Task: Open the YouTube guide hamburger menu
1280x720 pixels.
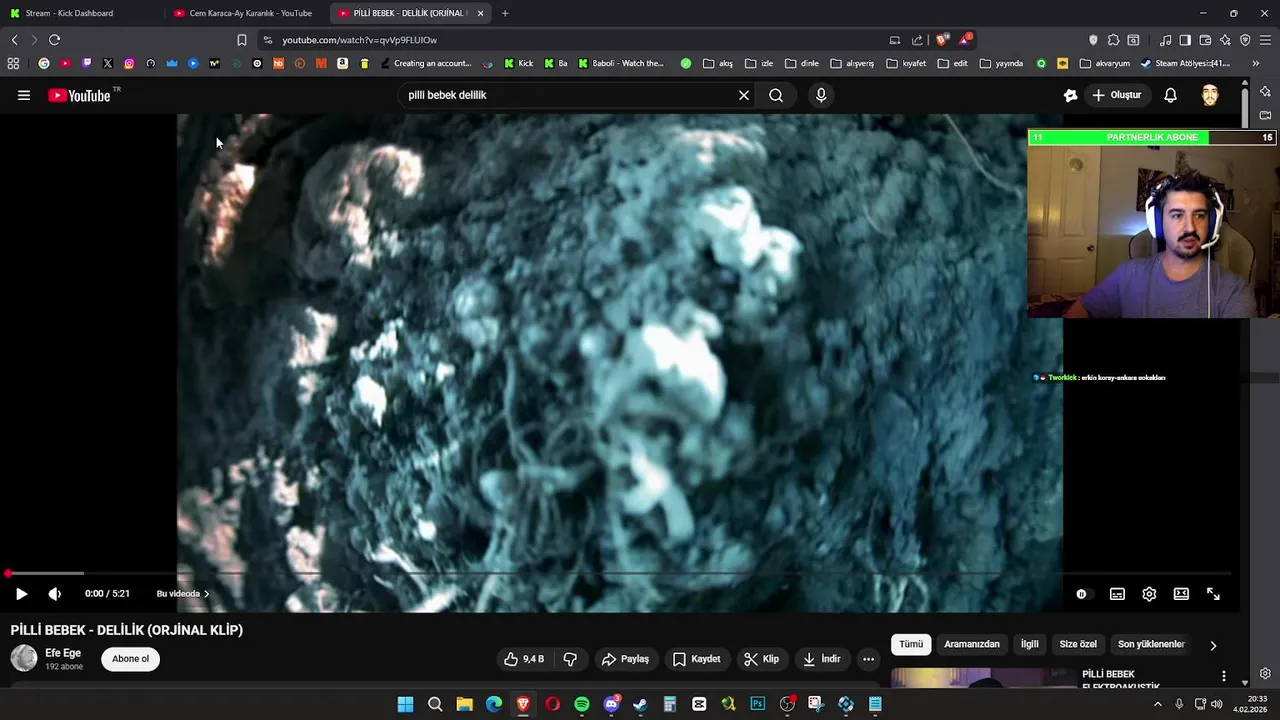Action: 24,95
